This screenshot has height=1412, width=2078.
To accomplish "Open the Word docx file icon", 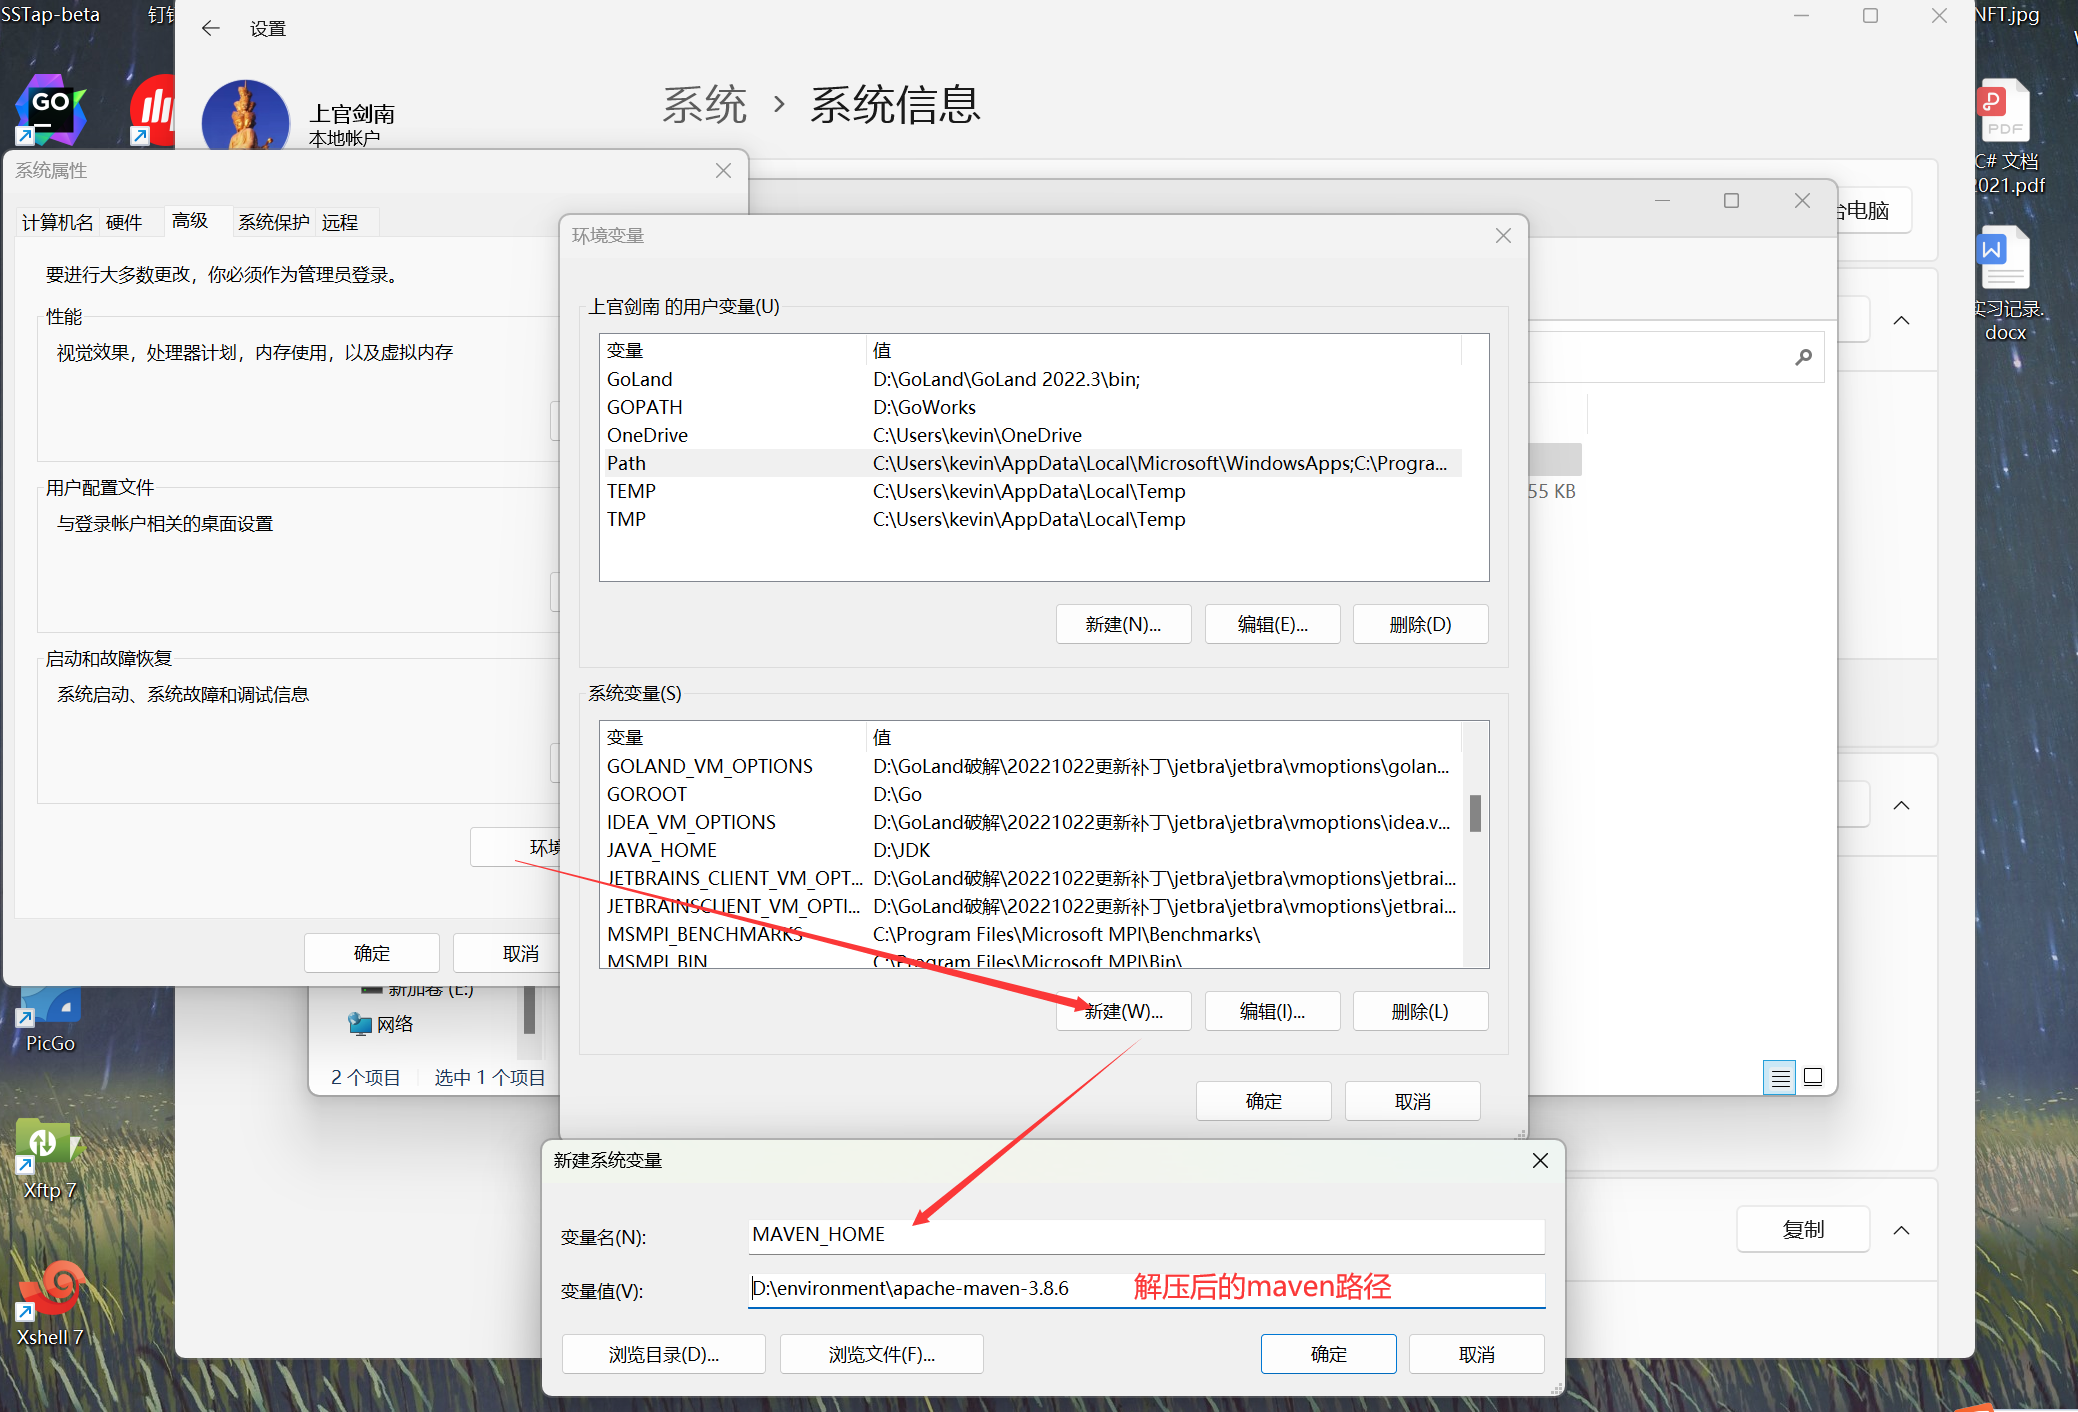I will coord(2004,258).
